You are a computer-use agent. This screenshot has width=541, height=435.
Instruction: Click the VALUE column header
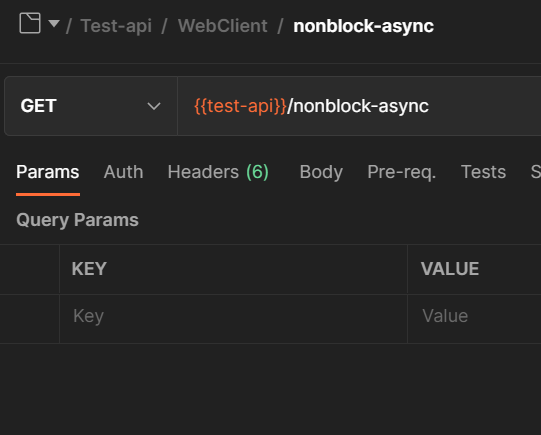(x=450, y=269)
